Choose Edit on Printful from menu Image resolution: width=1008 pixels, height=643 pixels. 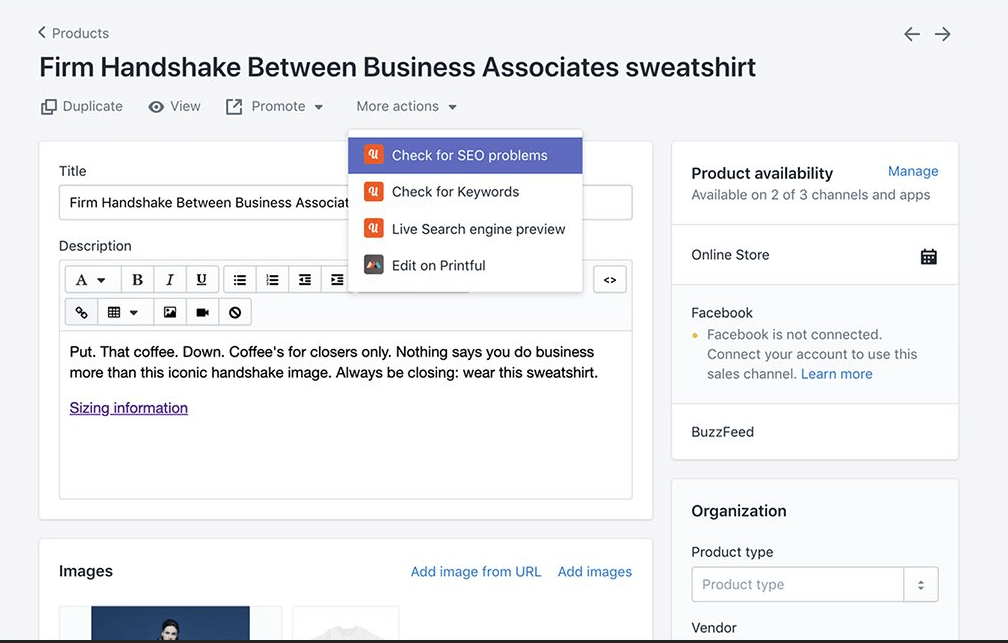pos(438,266)
